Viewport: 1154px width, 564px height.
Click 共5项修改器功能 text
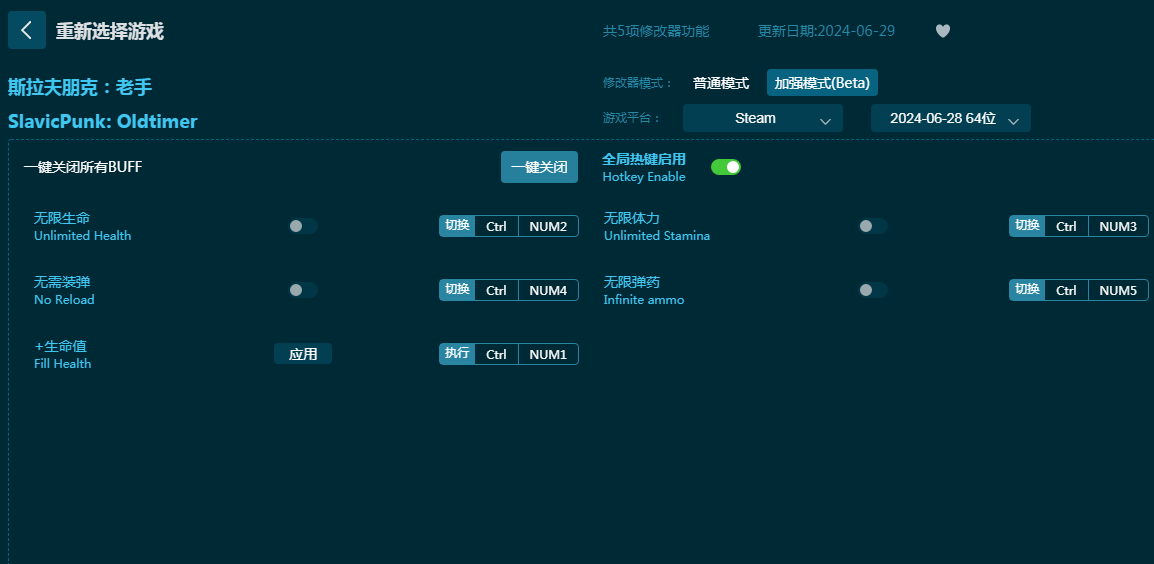tap(656, 31)
